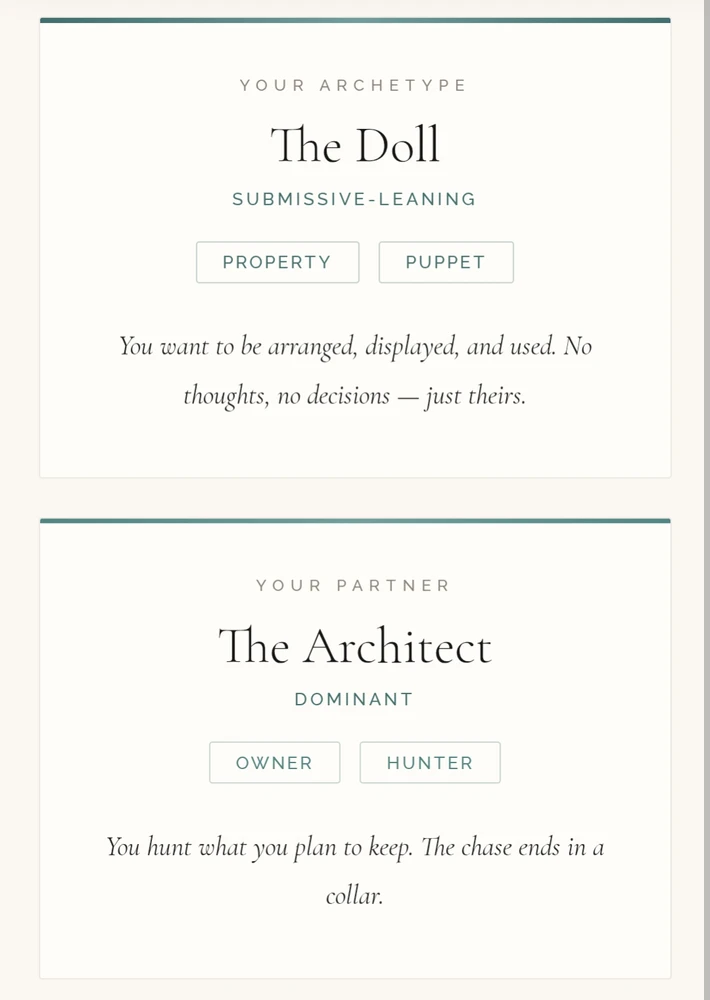Image resolution: width=710 pixels, height=1000 pixels.
Task: Click the heading The Architect
Action: click(x=355, y=647)
